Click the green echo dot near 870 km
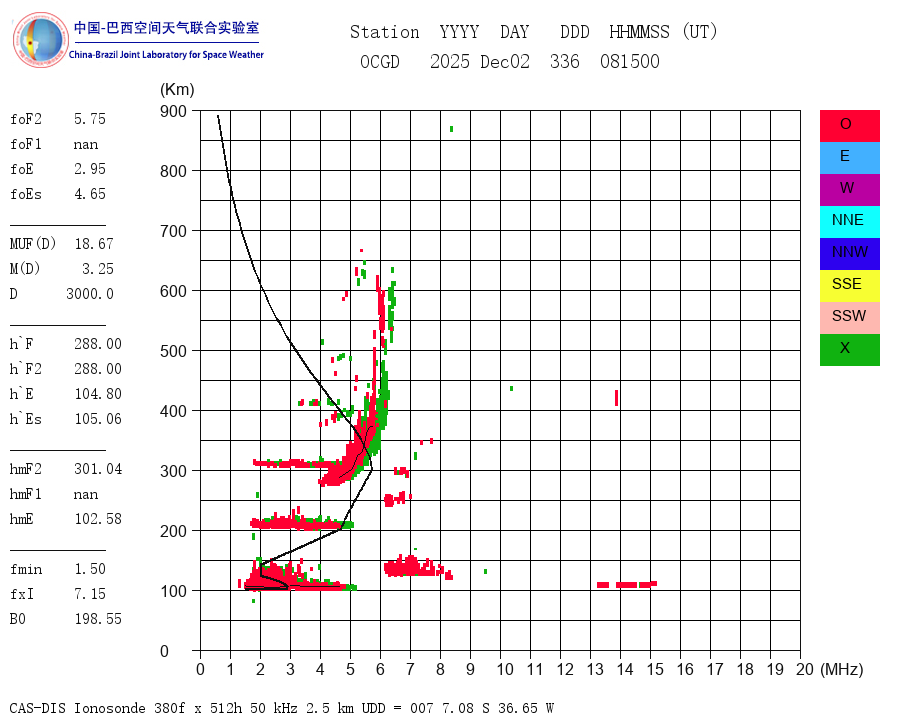Image resolution: width=900 pixels, height=720 pixels. click(452, 129)
